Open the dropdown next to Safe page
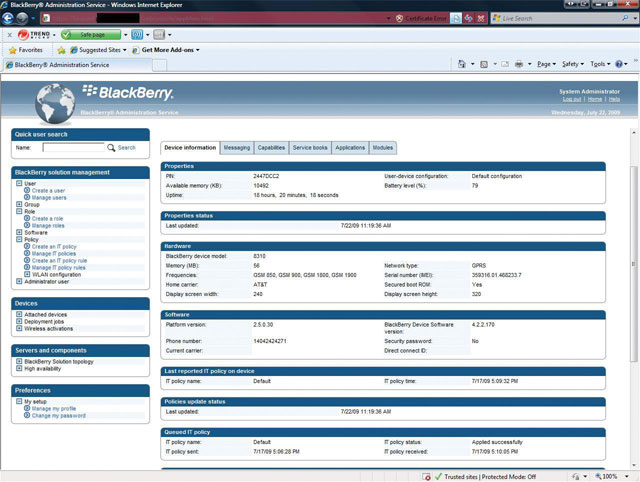 (125, 35)
